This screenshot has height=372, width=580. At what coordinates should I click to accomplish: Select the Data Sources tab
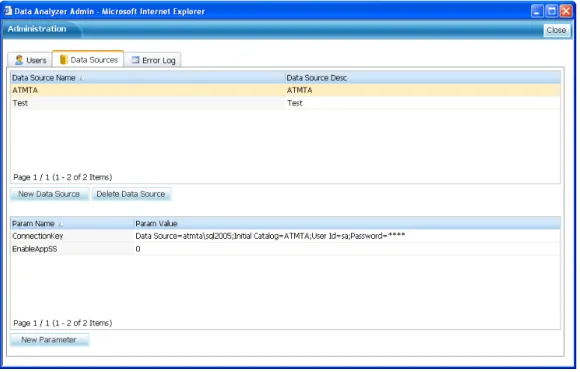tap(88, 59)
